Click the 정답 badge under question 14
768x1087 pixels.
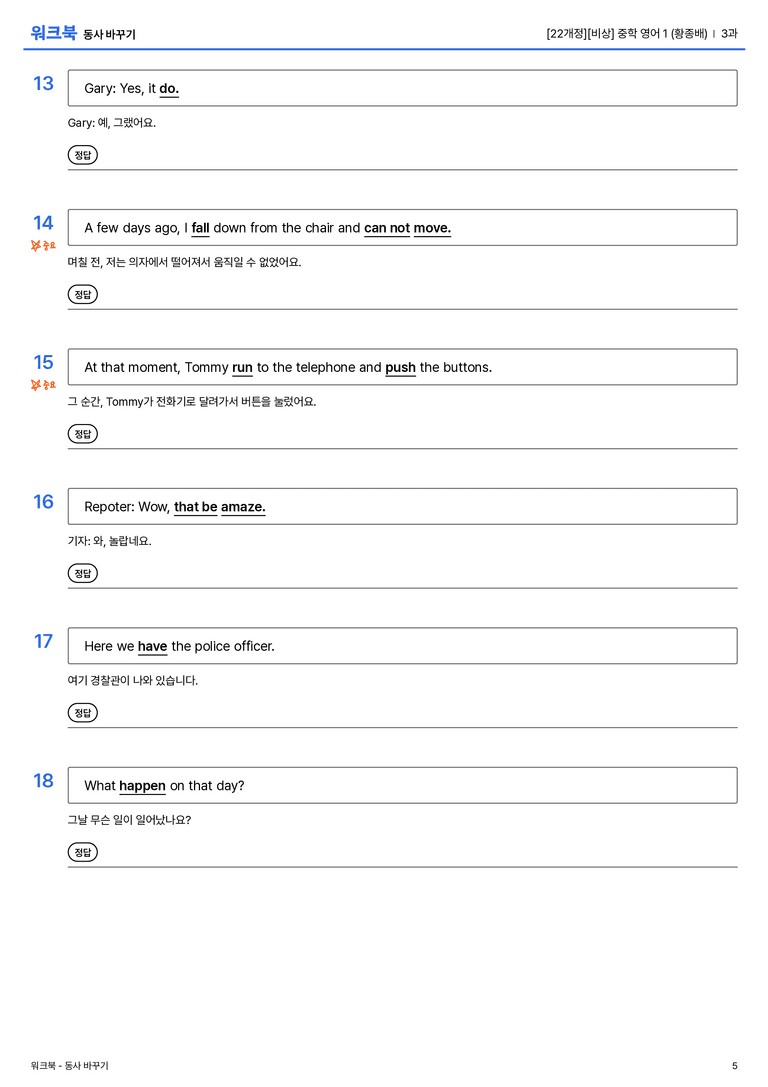click(x=82, y=295)
